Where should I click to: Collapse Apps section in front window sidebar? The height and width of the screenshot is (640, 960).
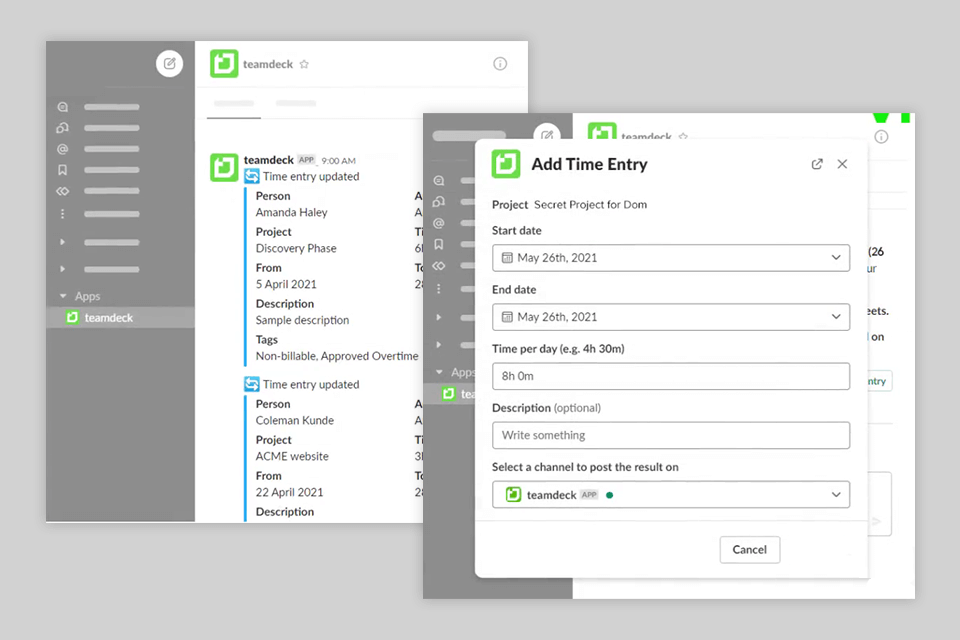(x=439, y=372)
